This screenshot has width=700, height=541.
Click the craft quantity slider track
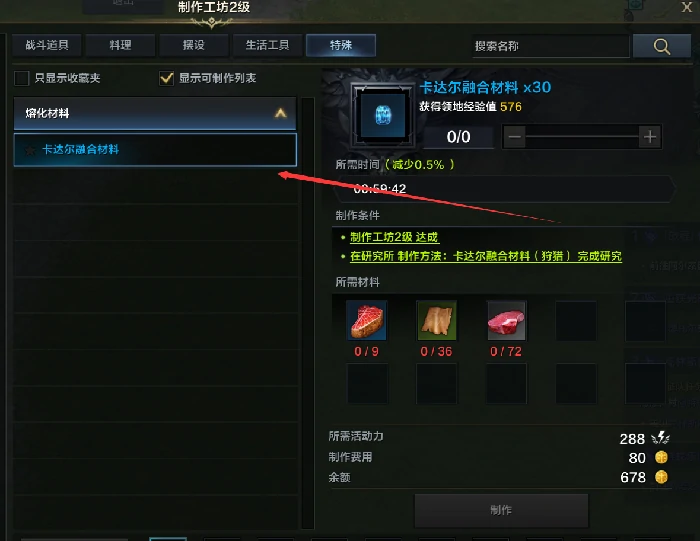point(583,137)
